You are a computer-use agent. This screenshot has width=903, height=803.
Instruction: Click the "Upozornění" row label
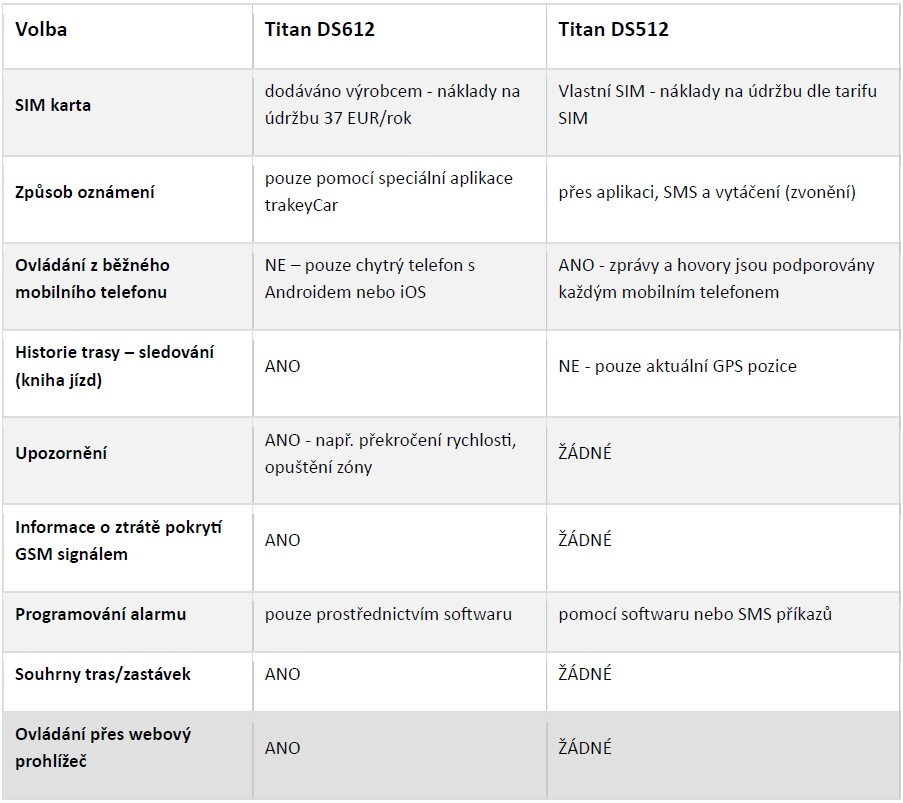[61, 453]
